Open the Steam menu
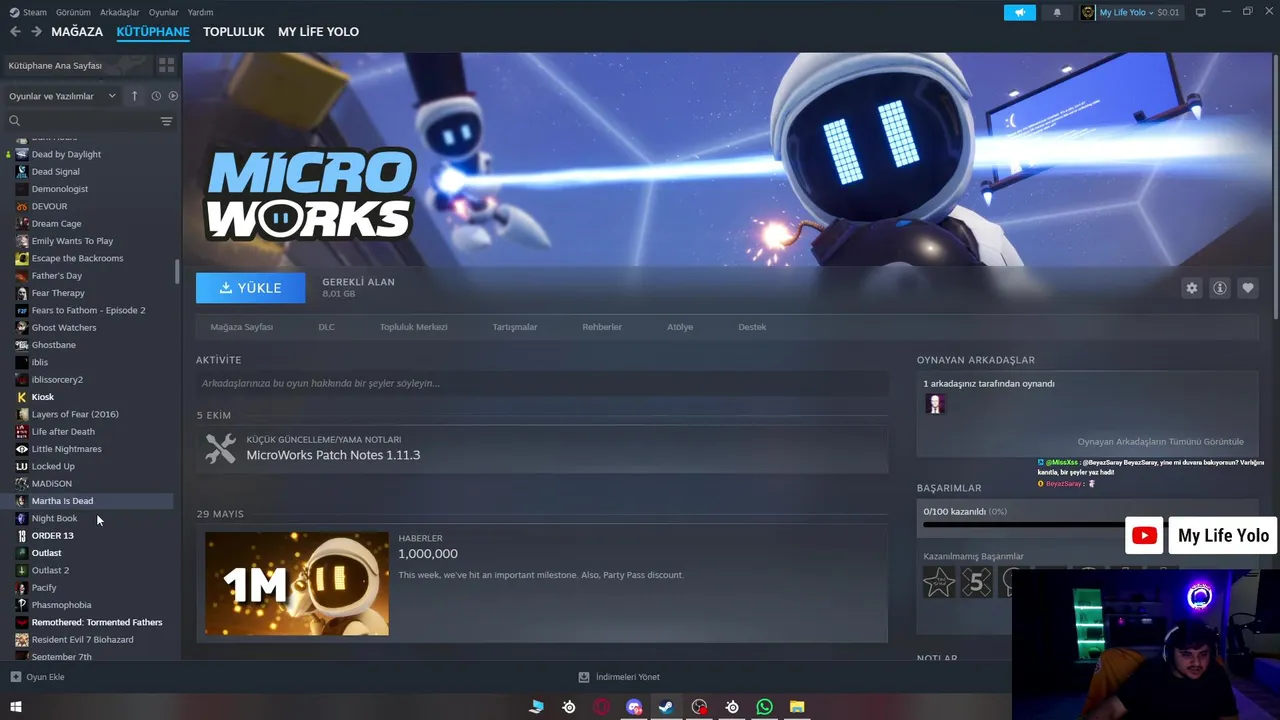 click(x=28, y=12)
